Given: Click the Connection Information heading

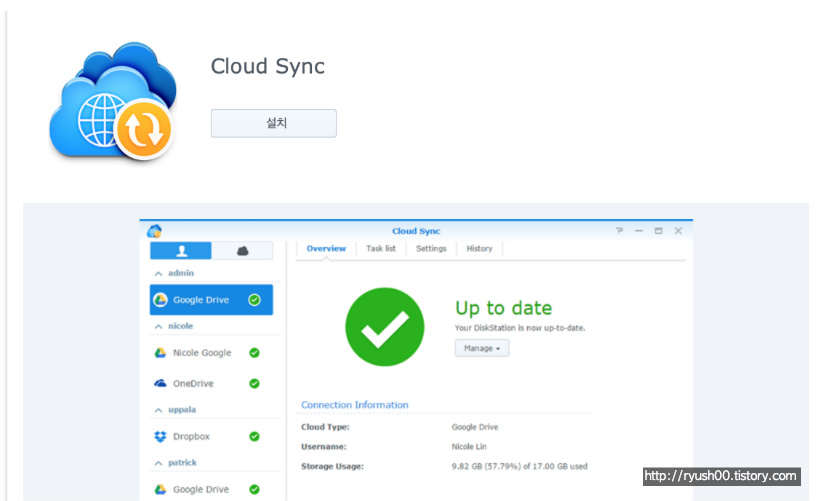Looking at the screenshot, I should click(x=355, y=405).
